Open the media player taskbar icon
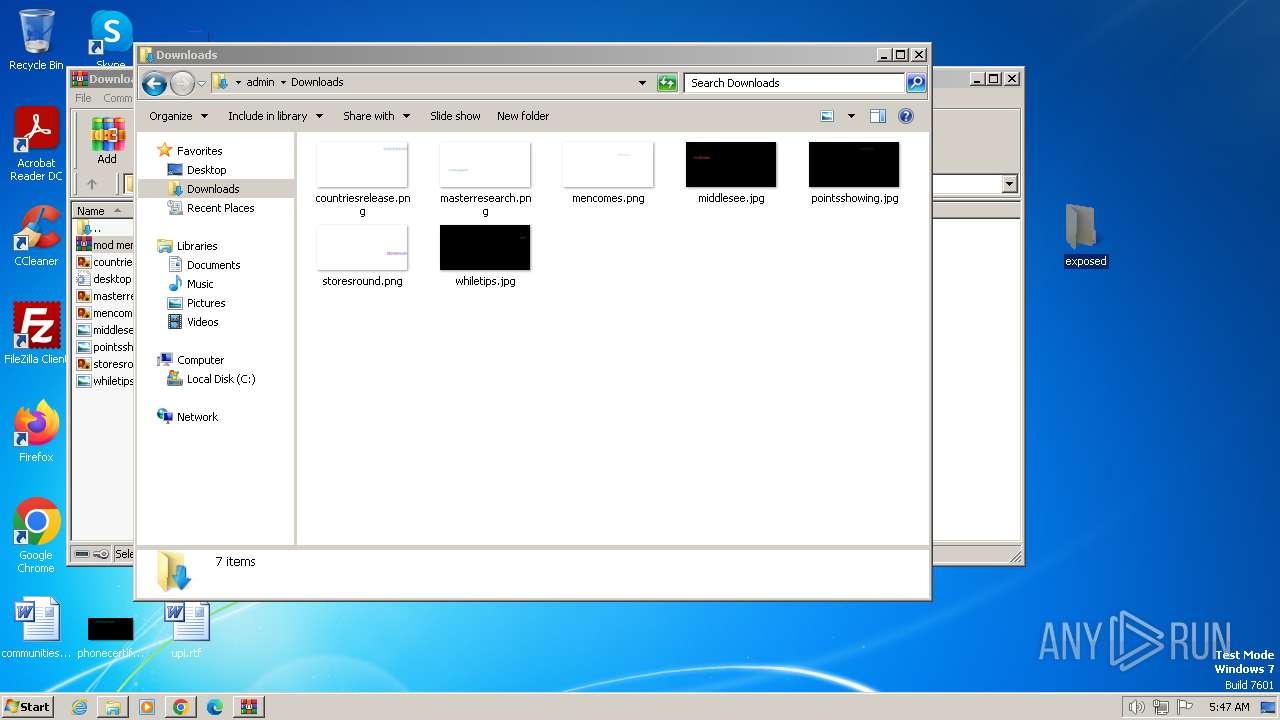The width and height of the screenshot is (1280, 720). click(147, 707)
